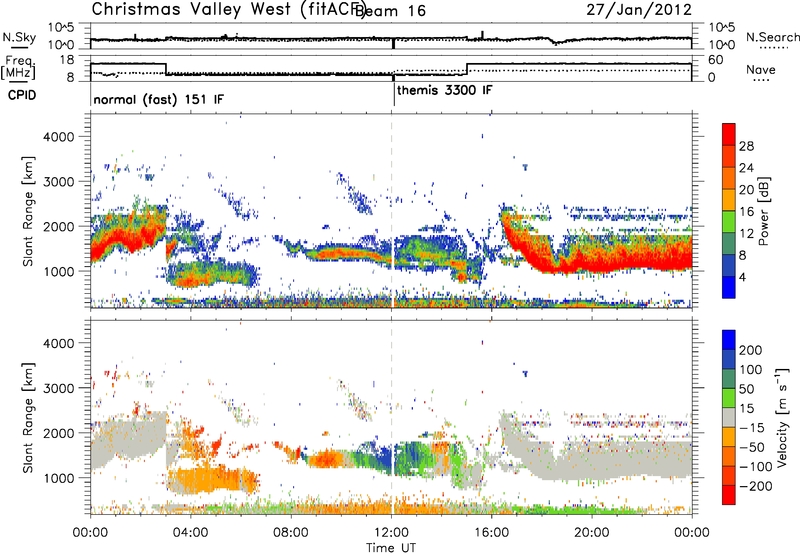
Task: Click the red top segment of power colorbar
Action: (729, 134)
